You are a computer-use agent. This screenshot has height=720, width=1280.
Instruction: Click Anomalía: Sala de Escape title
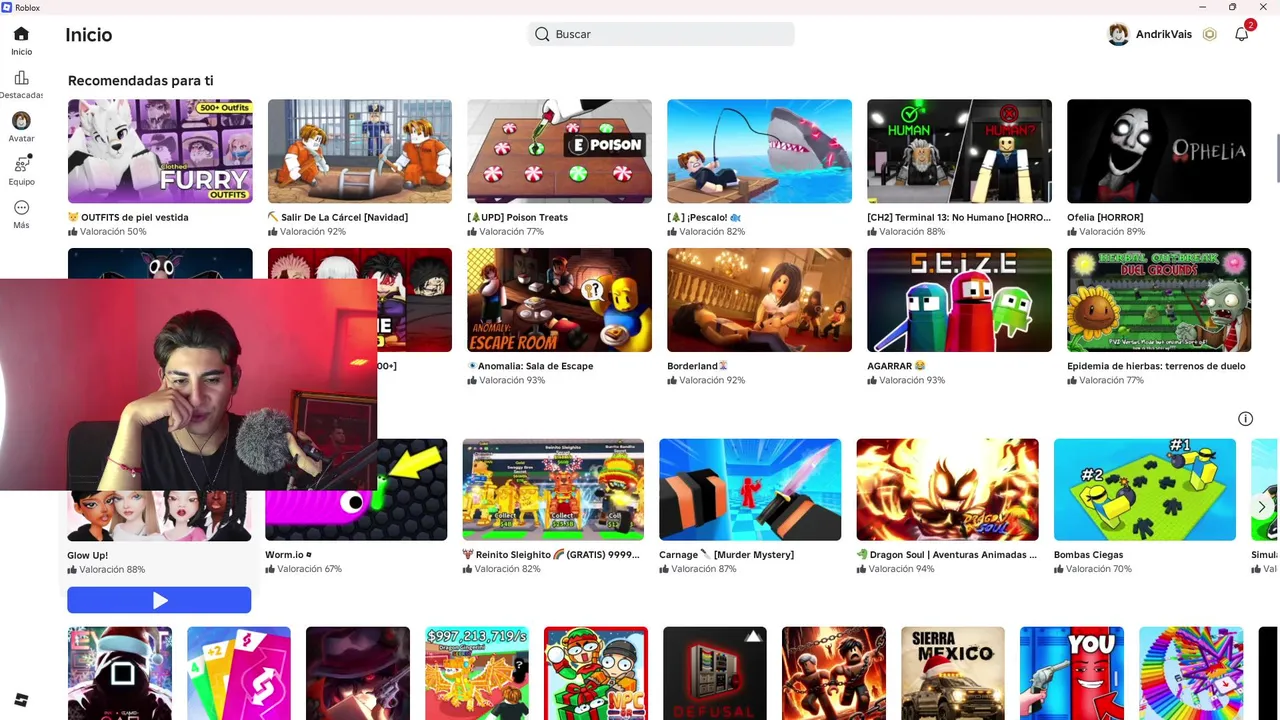[530, 366]
